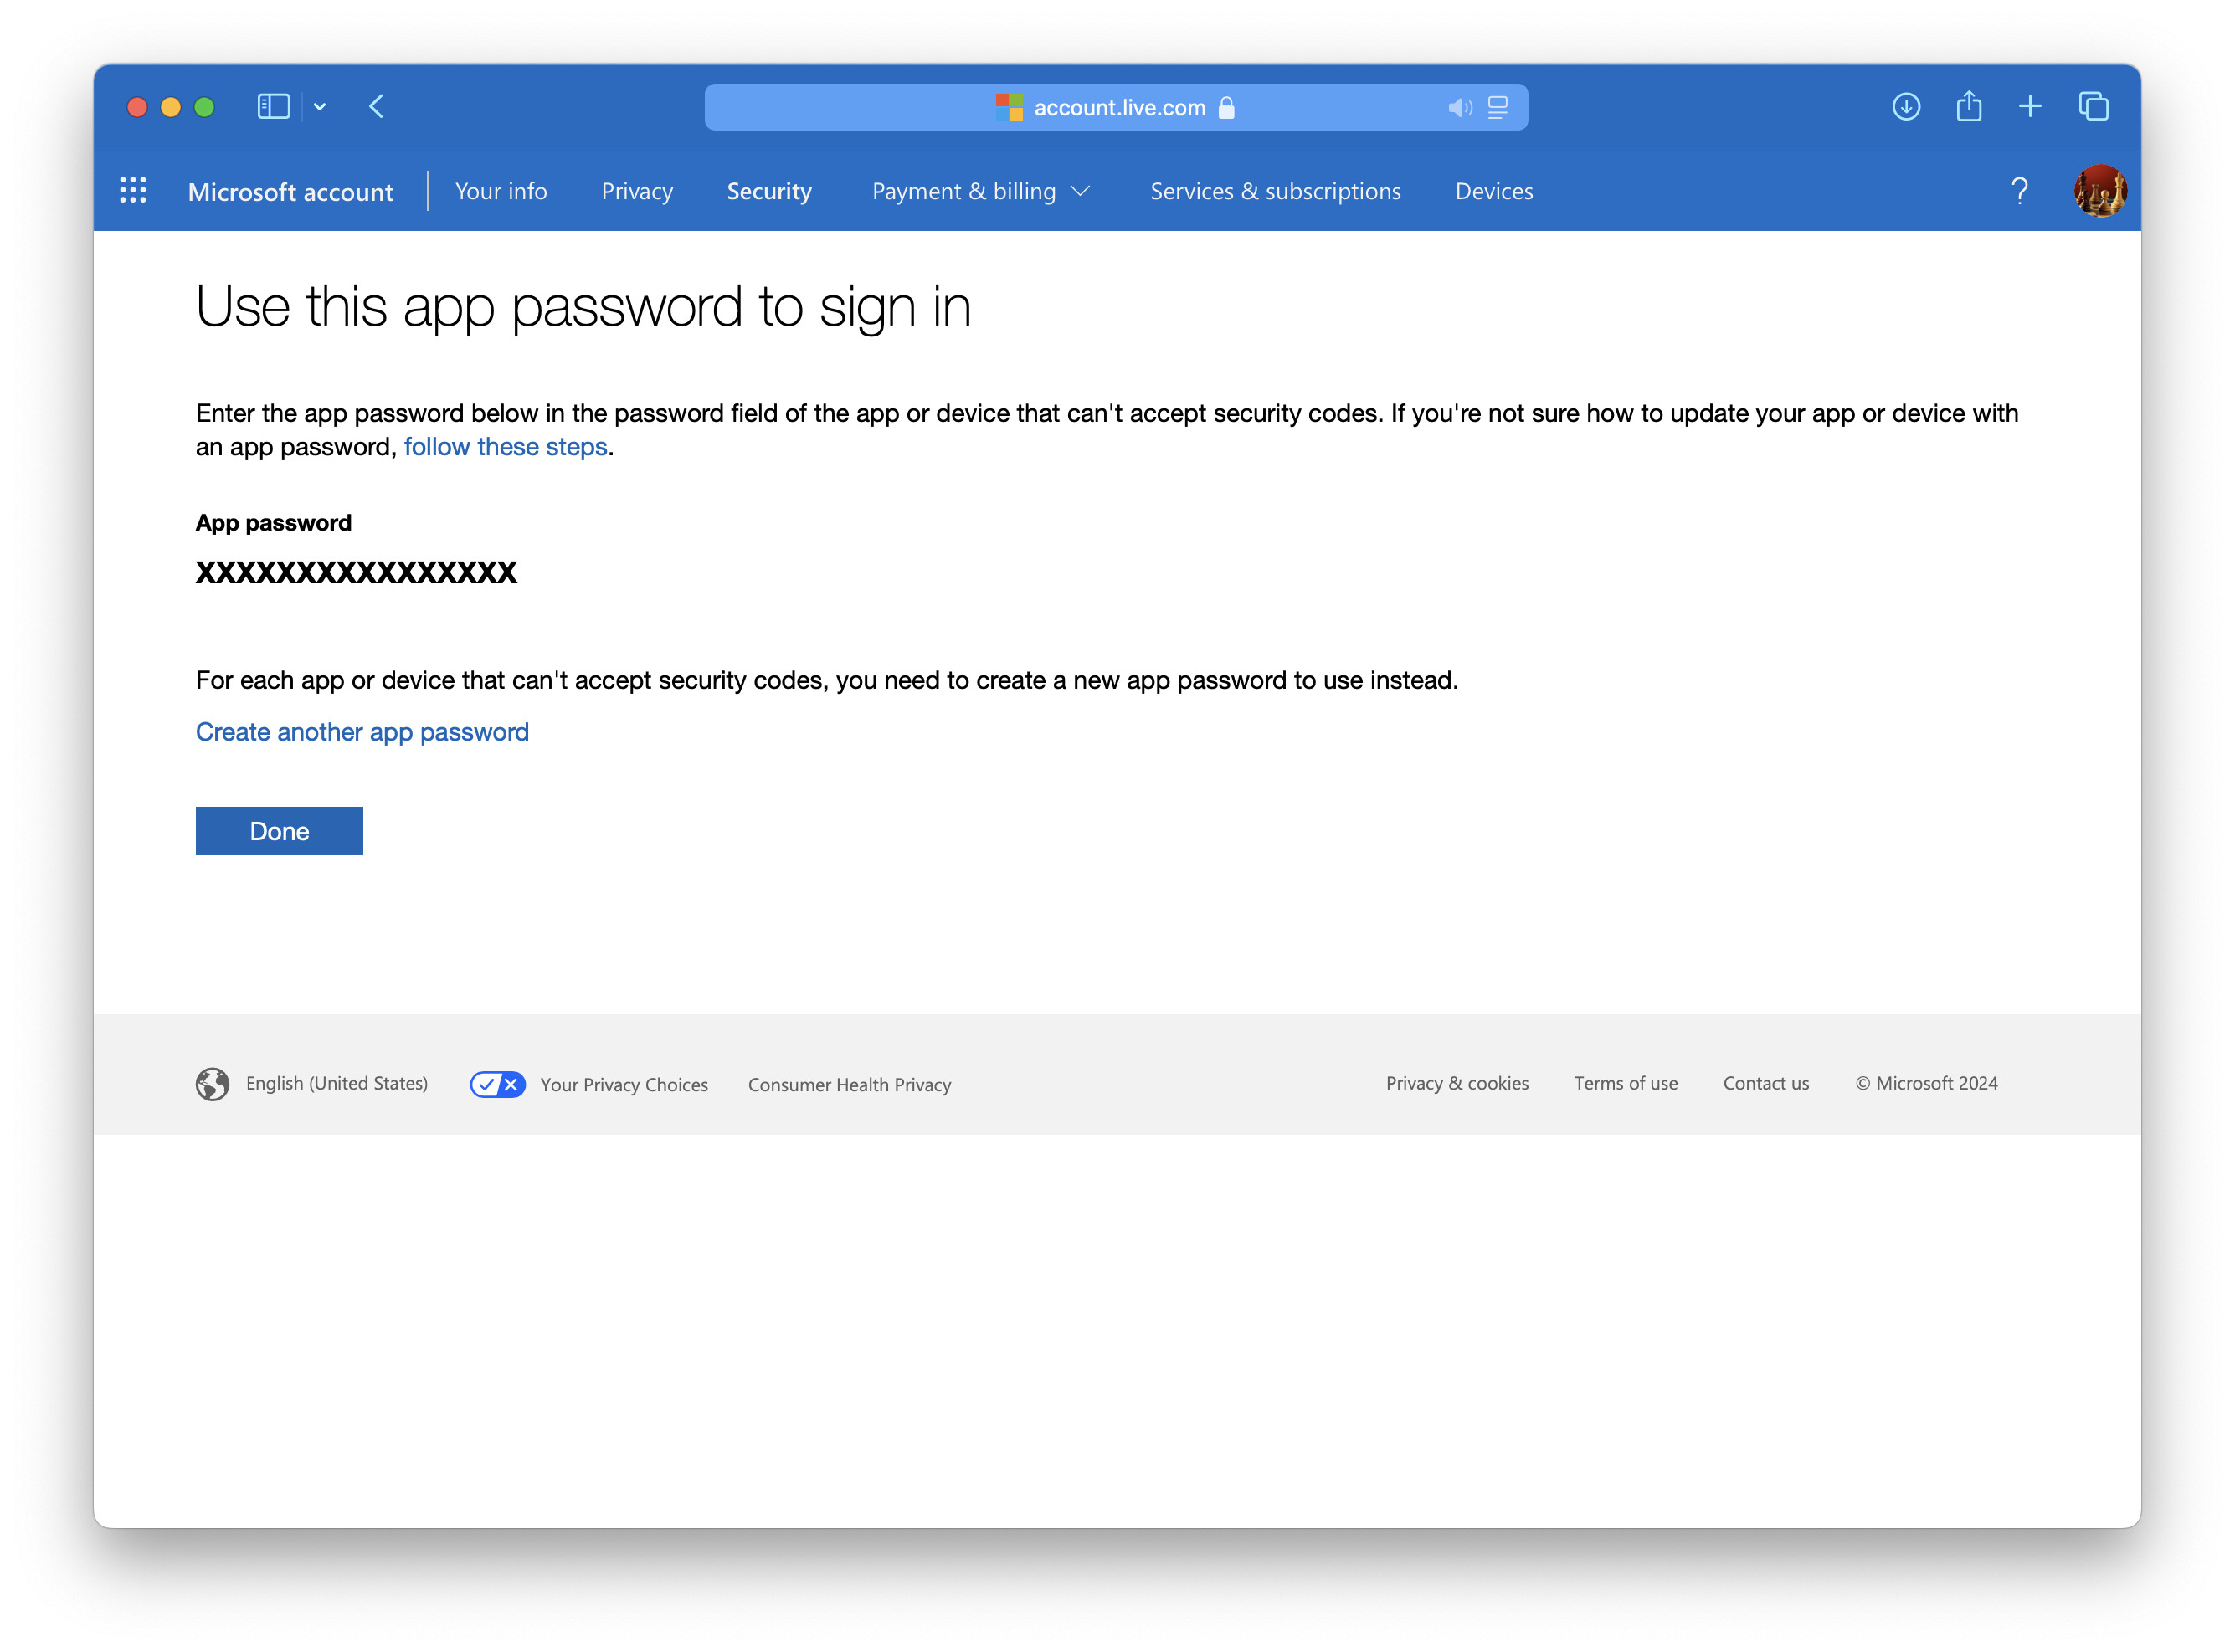
Task: Click the account.live.com address field
Action: click(x=1116, y=107)
